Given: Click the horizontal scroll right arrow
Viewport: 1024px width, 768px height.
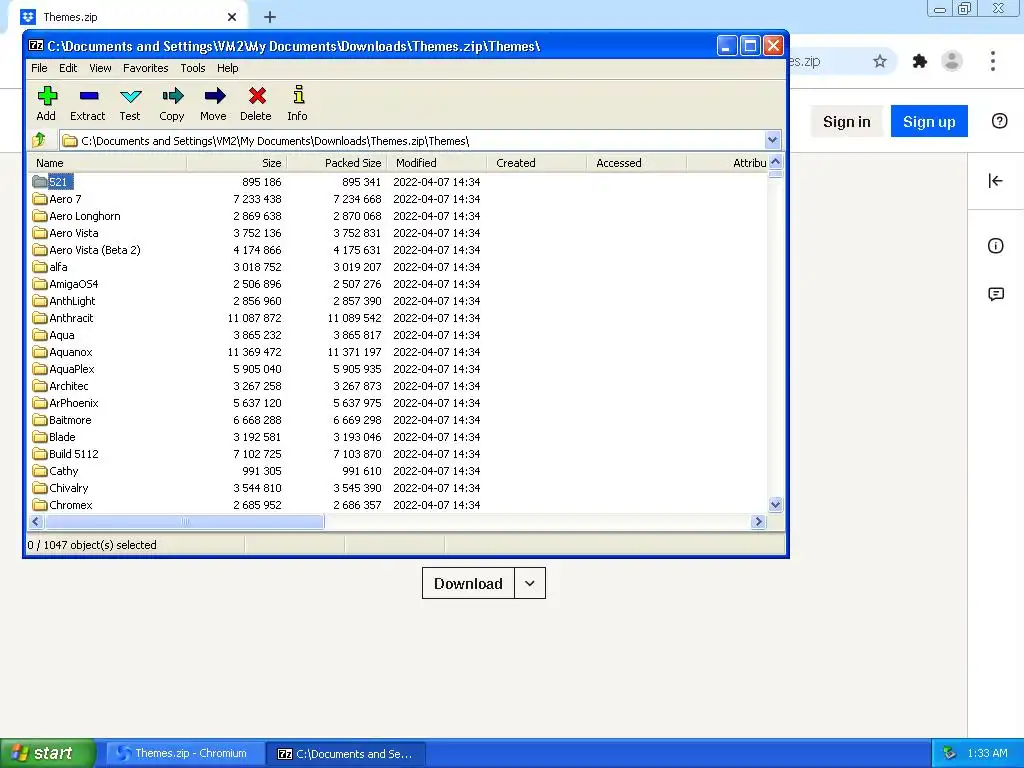Looking at the screenshot, I should 758,521.
